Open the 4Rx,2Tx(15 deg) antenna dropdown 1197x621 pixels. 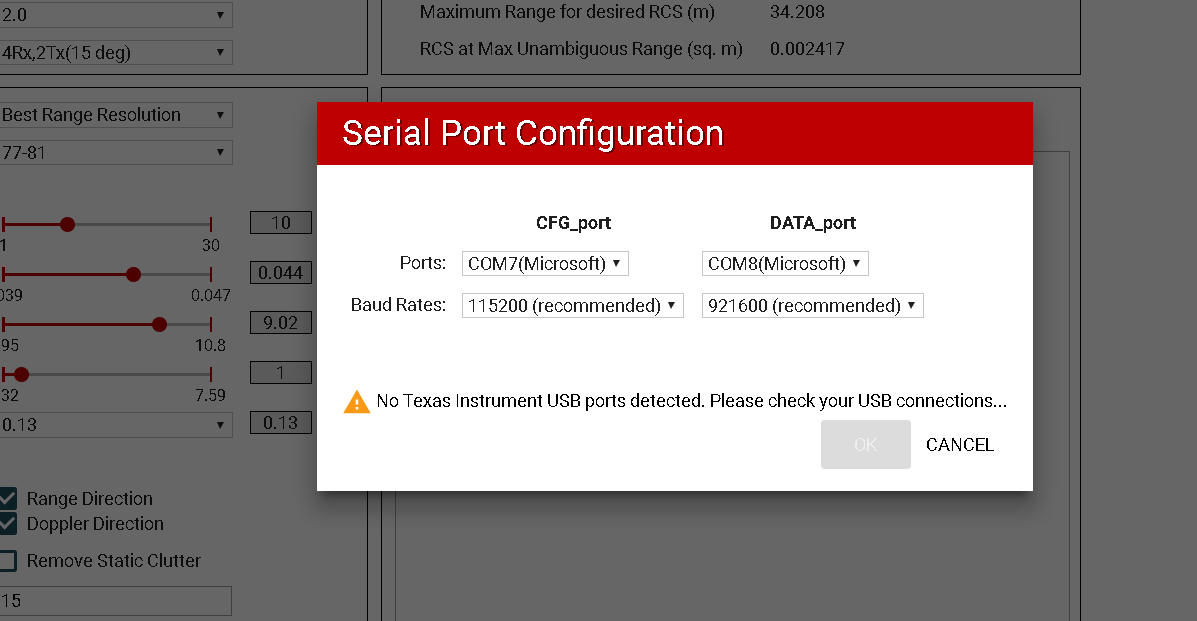point(115,53)
